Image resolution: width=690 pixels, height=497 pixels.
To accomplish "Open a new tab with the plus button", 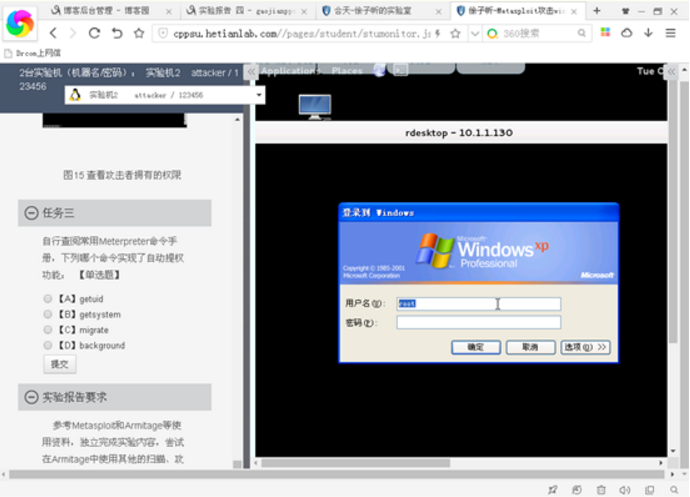I will click(x=597, y=11).
